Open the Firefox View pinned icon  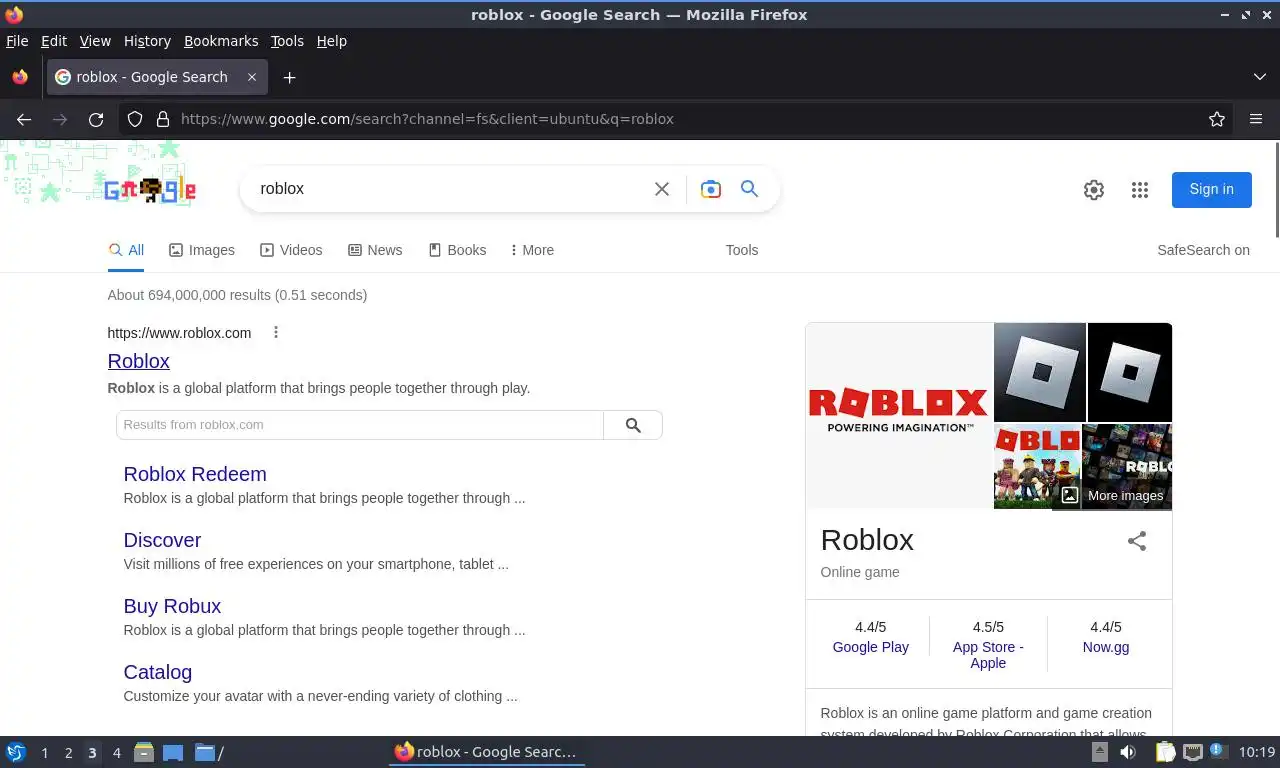(x=20, y=77)
